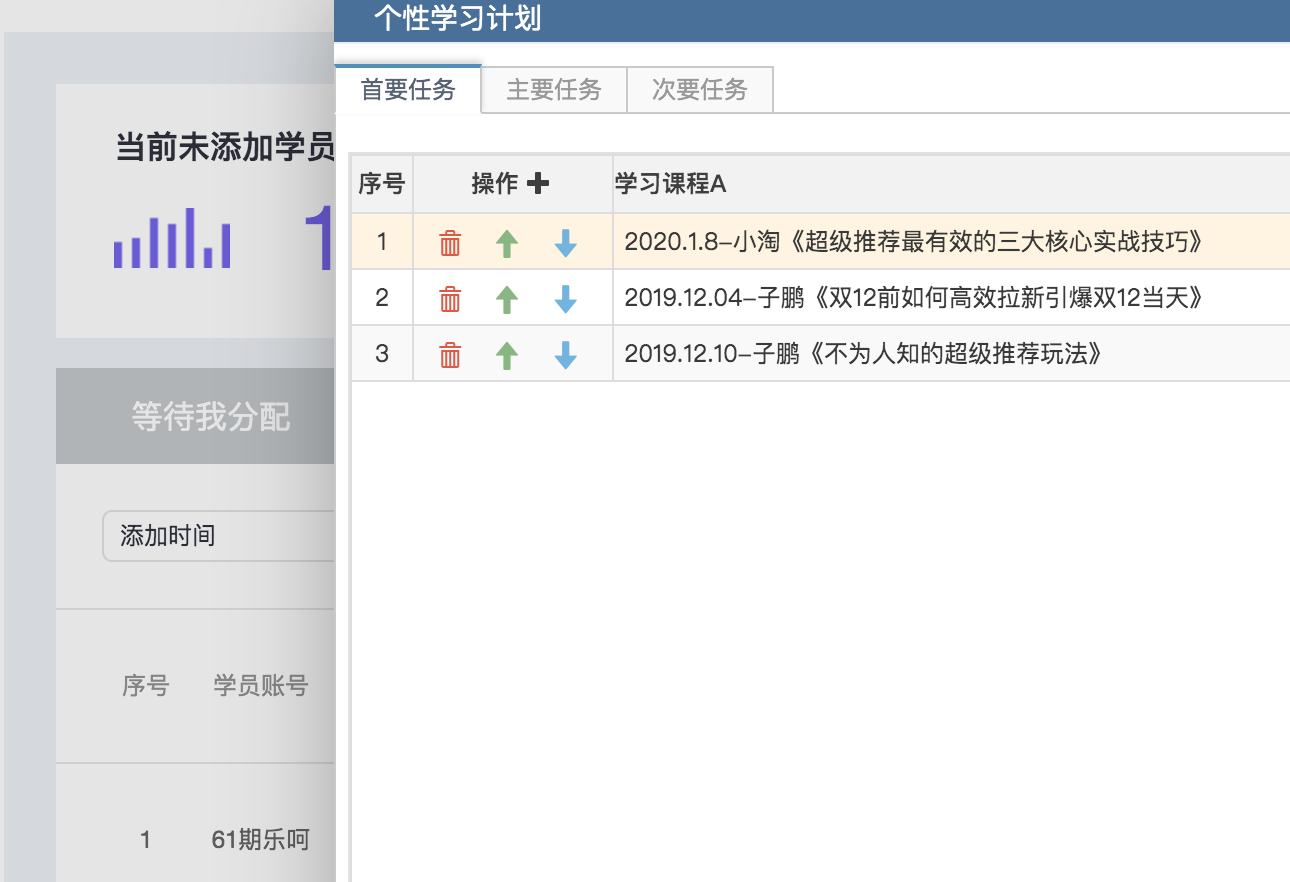
Task: Open the 添加时间 dropdown
Action: click(x=218, y=536)
